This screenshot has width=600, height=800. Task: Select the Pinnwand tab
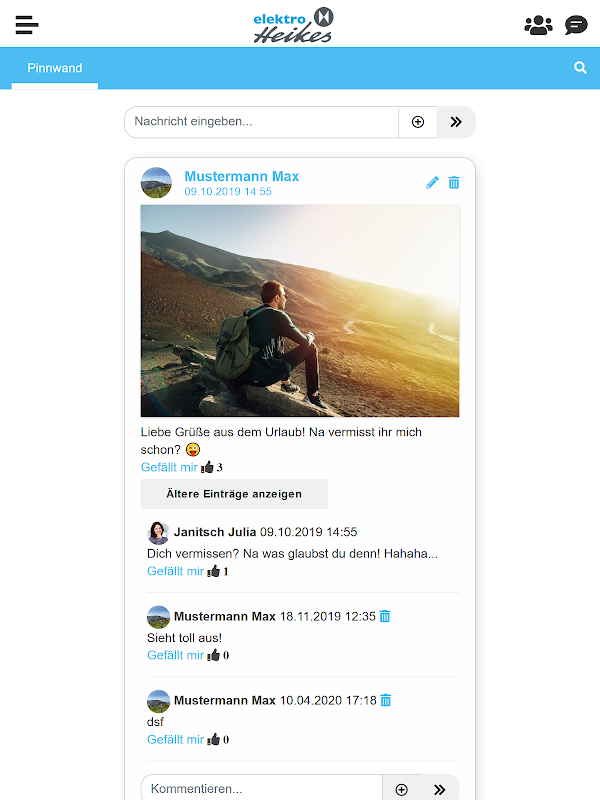point(55,68)
